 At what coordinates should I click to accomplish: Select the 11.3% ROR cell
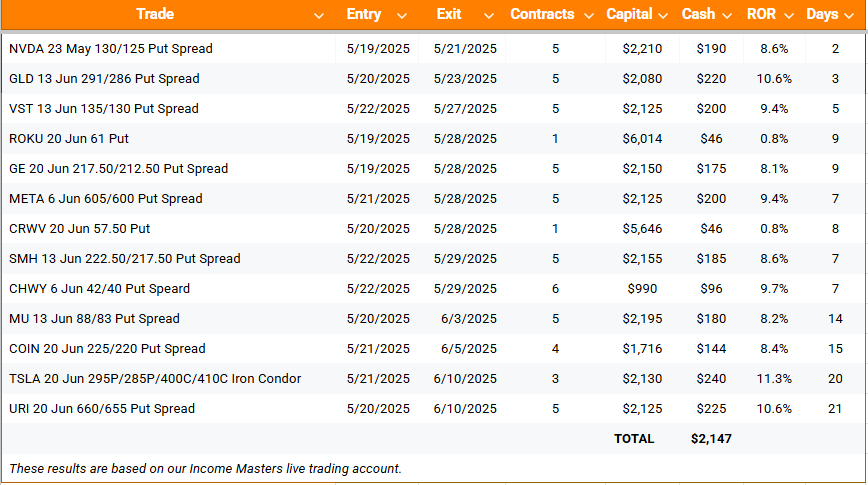click(774, 379)
